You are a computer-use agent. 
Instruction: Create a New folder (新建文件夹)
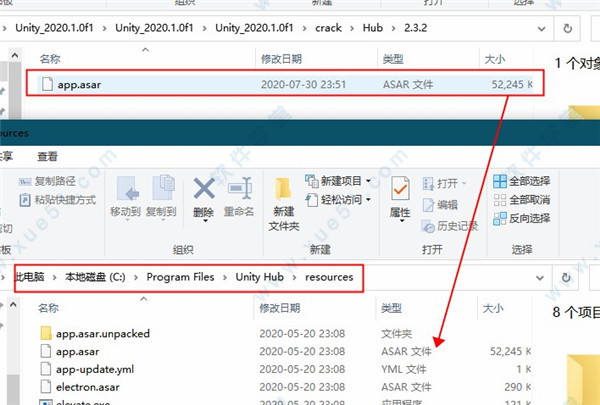284,204
